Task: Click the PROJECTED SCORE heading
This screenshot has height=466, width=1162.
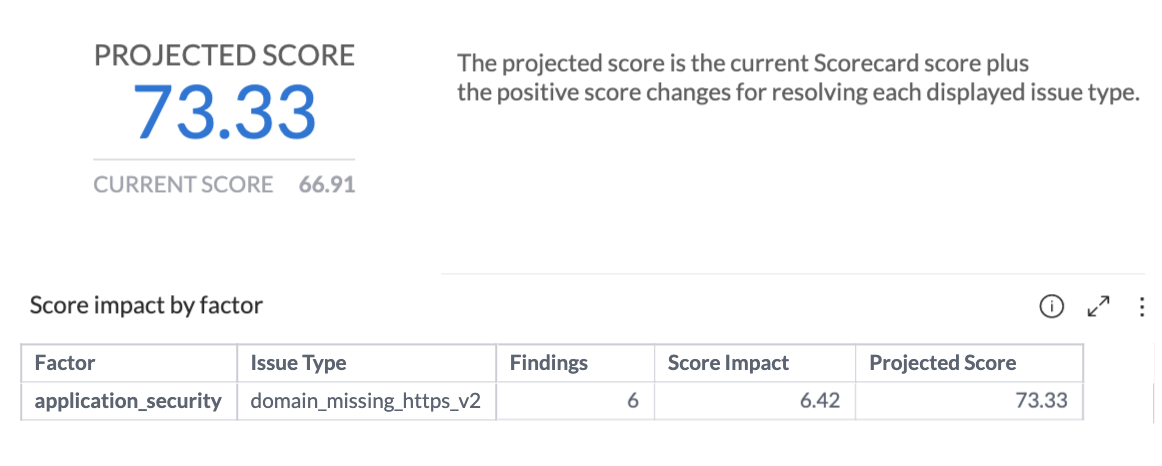Action: (x=225, y=56)
